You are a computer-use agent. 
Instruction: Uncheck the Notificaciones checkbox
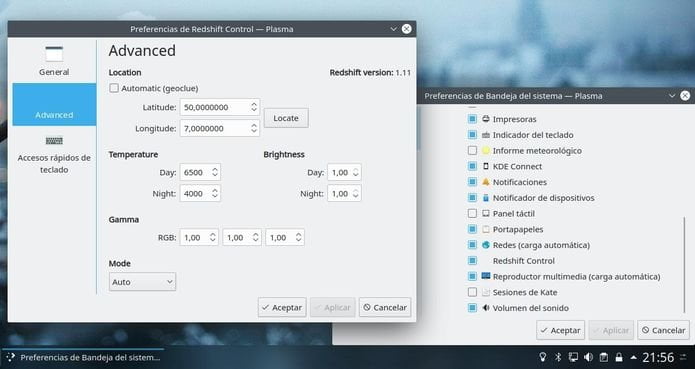point(472,182)
